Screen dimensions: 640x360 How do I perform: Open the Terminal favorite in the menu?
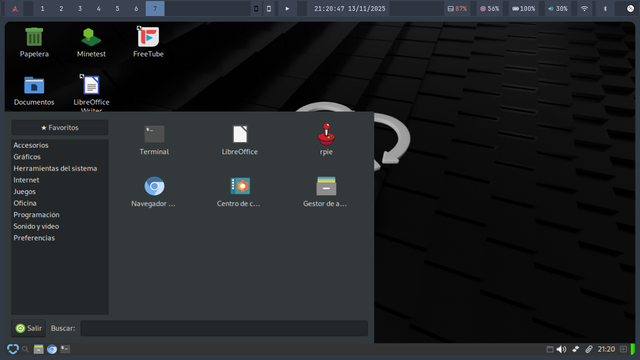coord(154,140)
